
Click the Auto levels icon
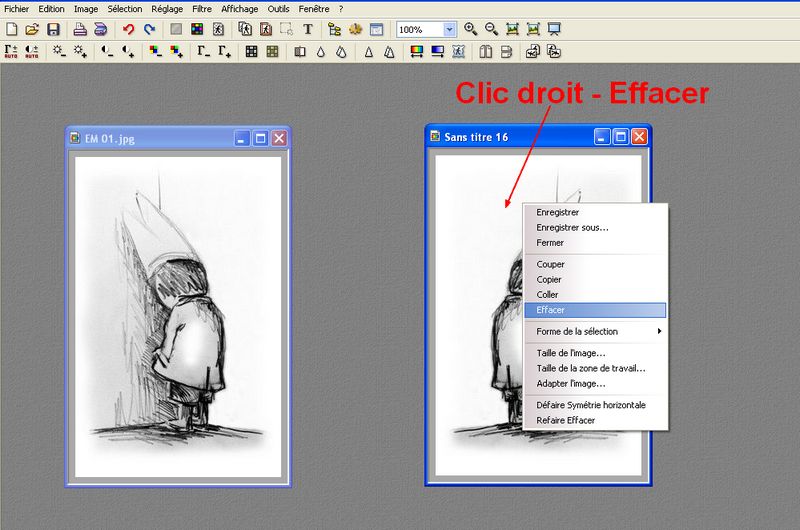(x=12, y=50)
